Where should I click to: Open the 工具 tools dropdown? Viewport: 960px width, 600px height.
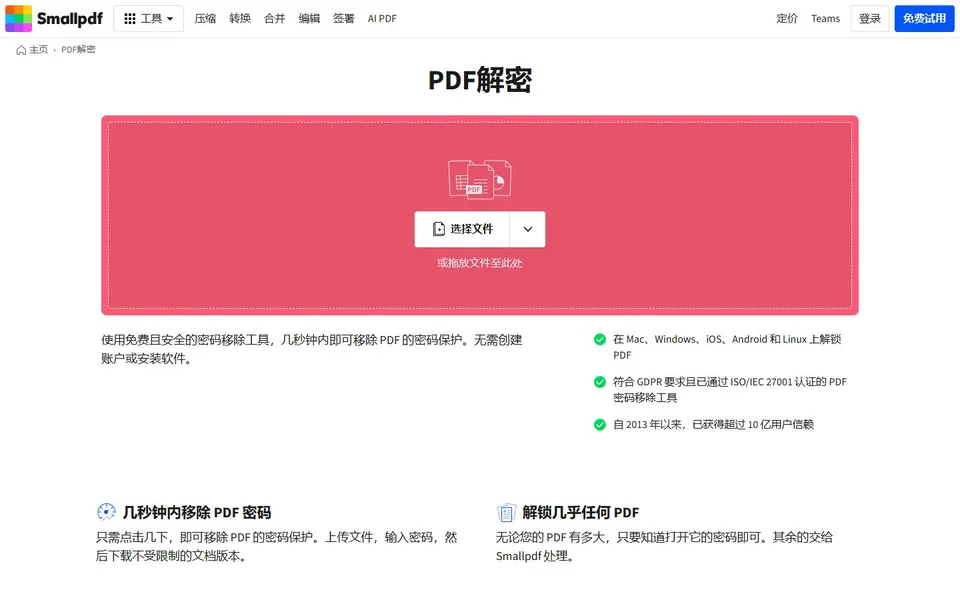point(148,19)
